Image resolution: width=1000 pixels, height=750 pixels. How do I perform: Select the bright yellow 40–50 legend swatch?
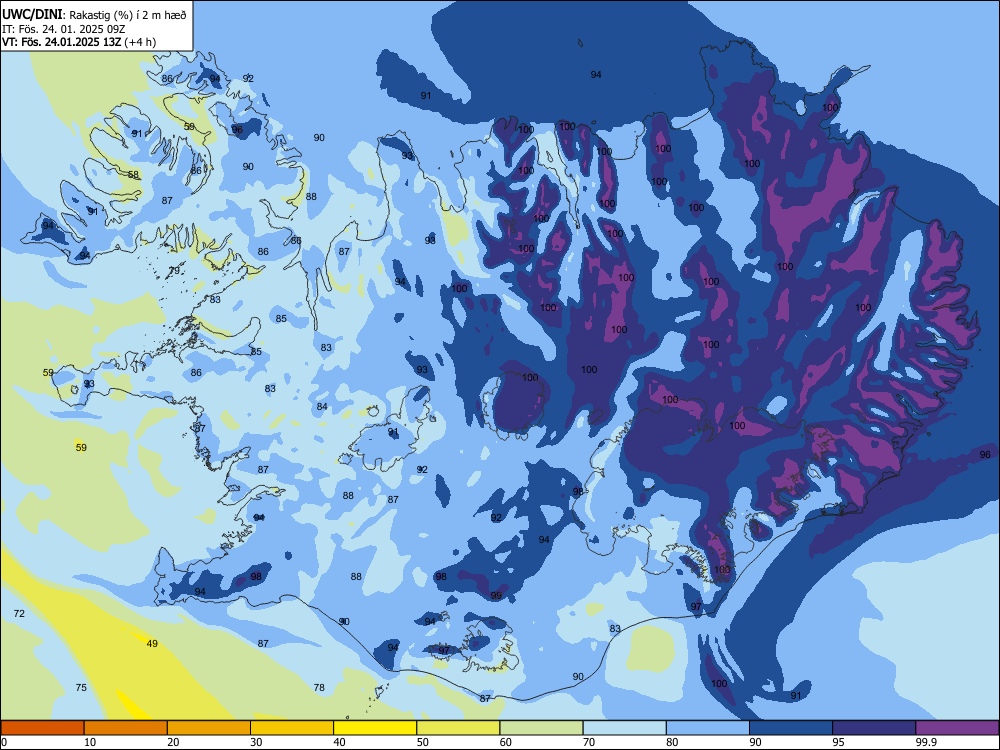tap(375, 728)
